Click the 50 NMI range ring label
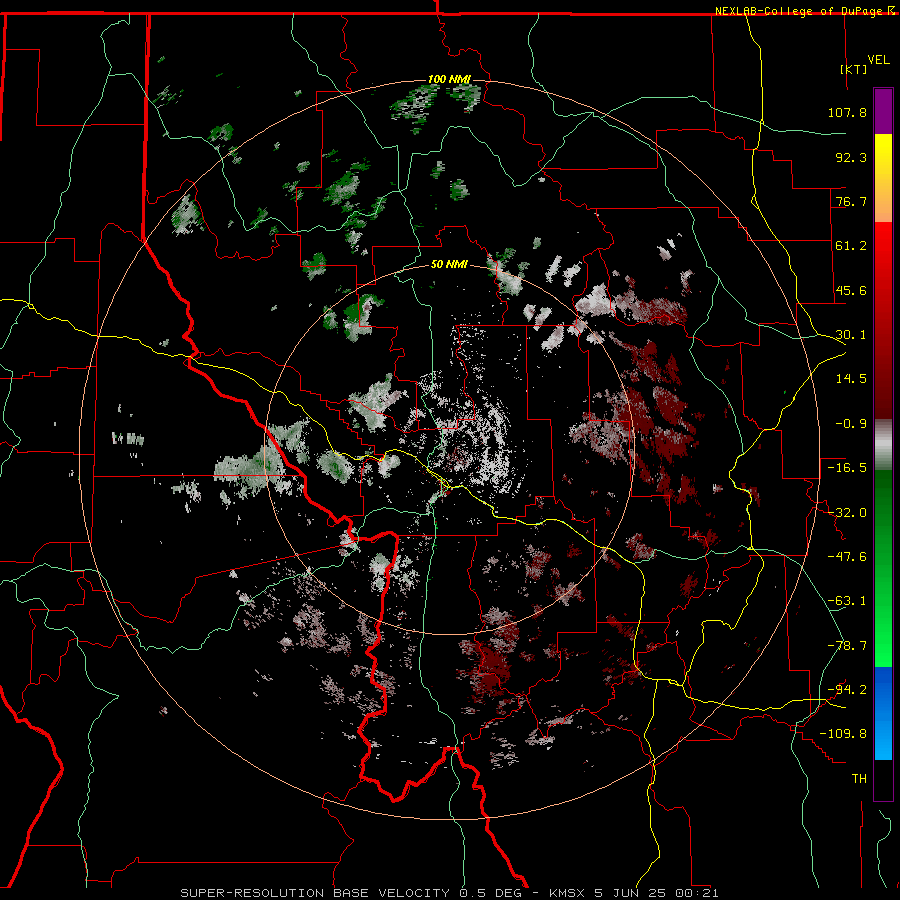Viewport: 900px width, 900px height. click(449, 265)
